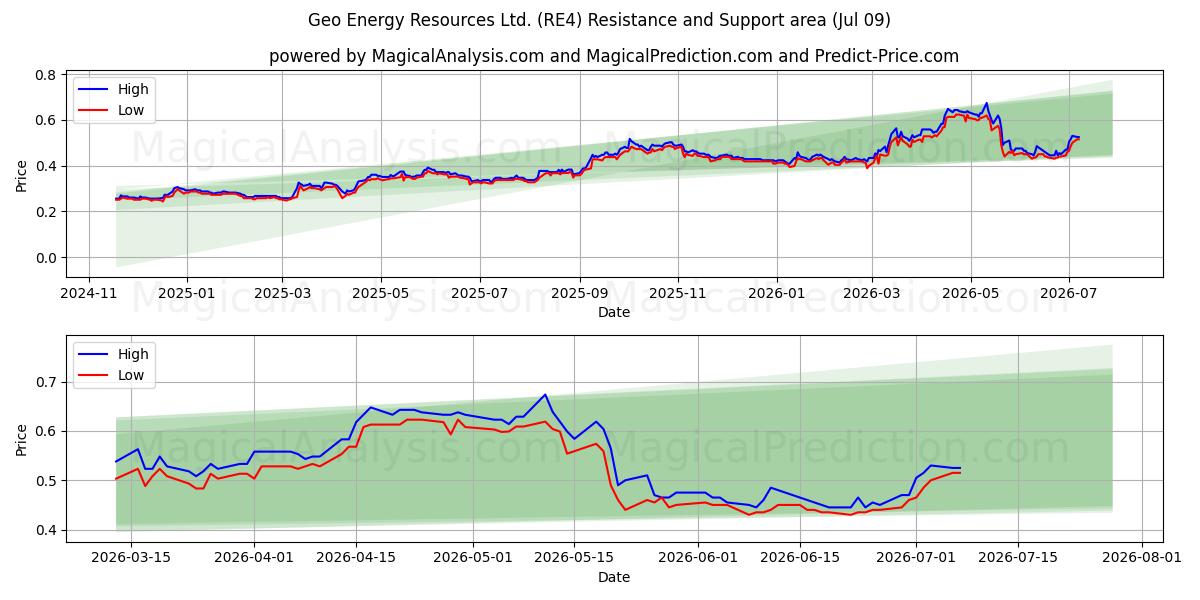1200x600 pixels.
Task: Click the '0.8' price tick on top chart
Action: tap(44, 75)
